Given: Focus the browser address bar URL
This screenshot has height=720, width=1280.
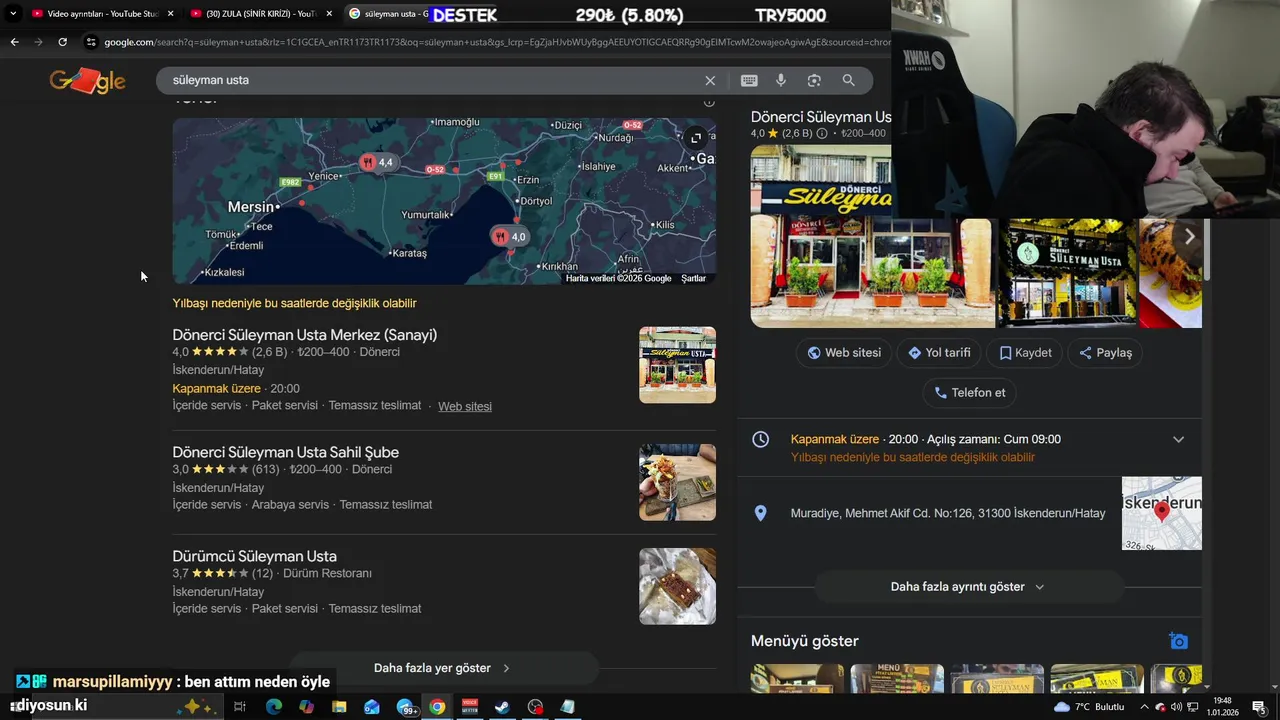Looking at the screenshot, I should pos(495,42).
